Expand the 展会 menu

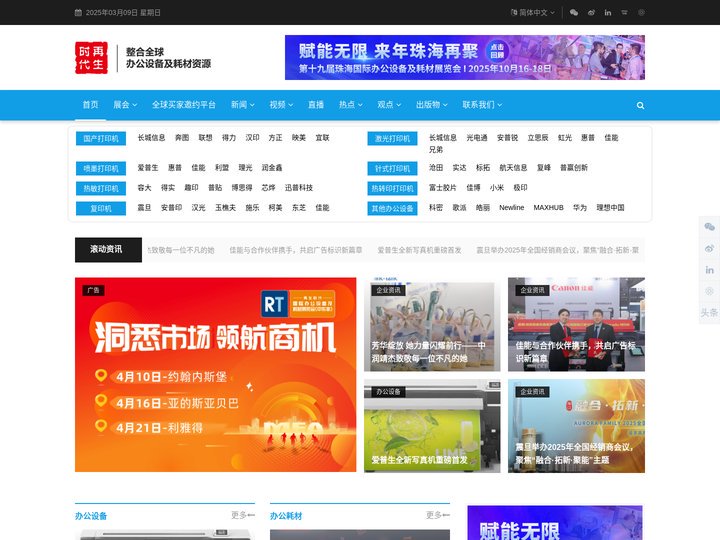pyautogui.click(x=125, y=105)
